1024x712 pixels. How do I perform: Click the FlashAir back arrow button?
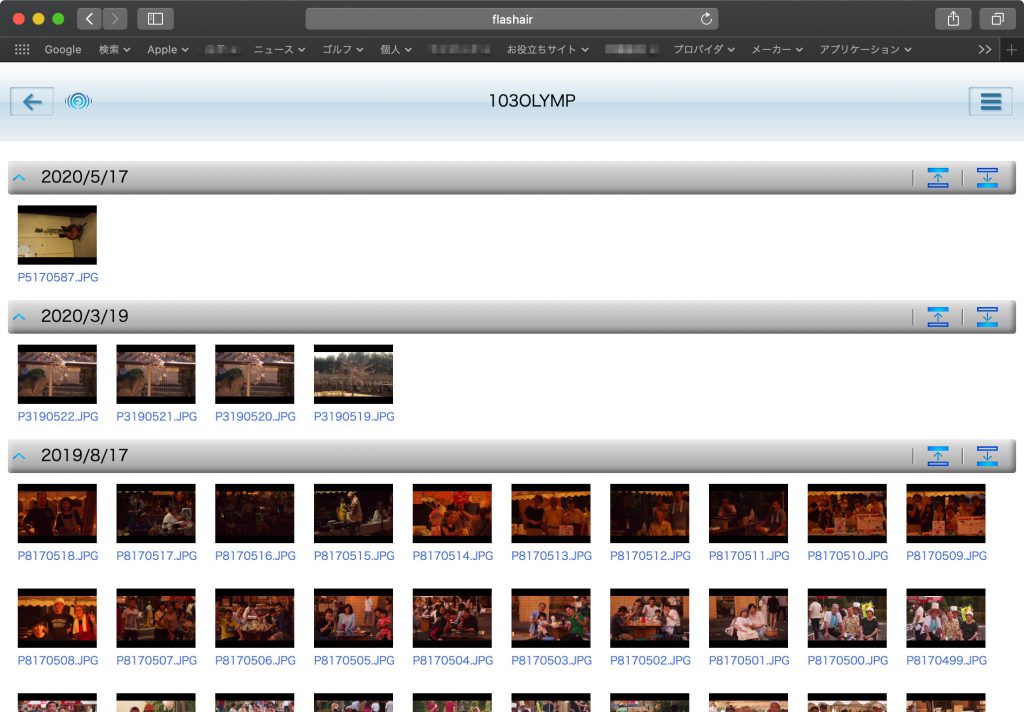pyautogui.click(x=32, y=101)
